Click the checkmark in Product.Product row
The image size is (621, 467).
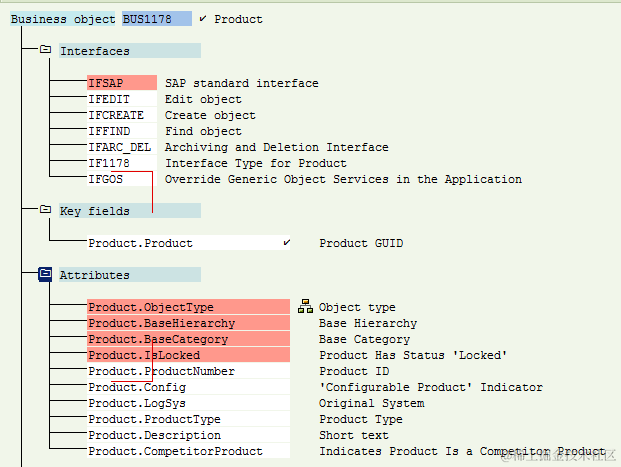pyautogui.click(x=287, y=242)
